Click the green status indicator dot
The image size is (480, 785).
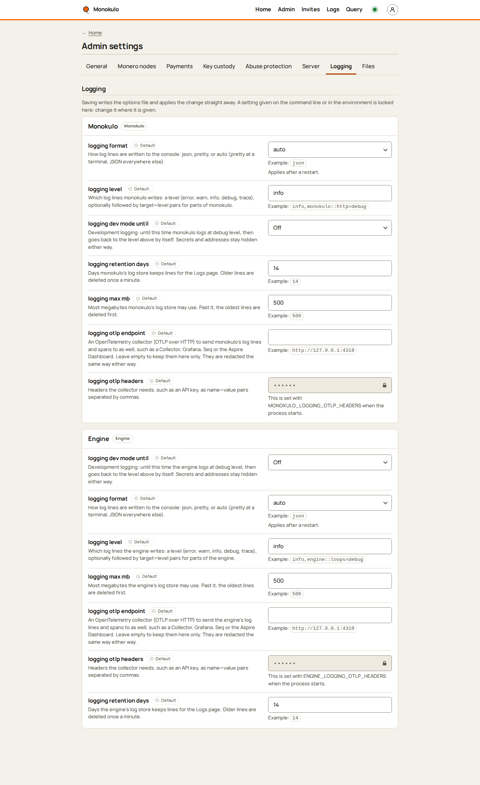tap(374, 10)
